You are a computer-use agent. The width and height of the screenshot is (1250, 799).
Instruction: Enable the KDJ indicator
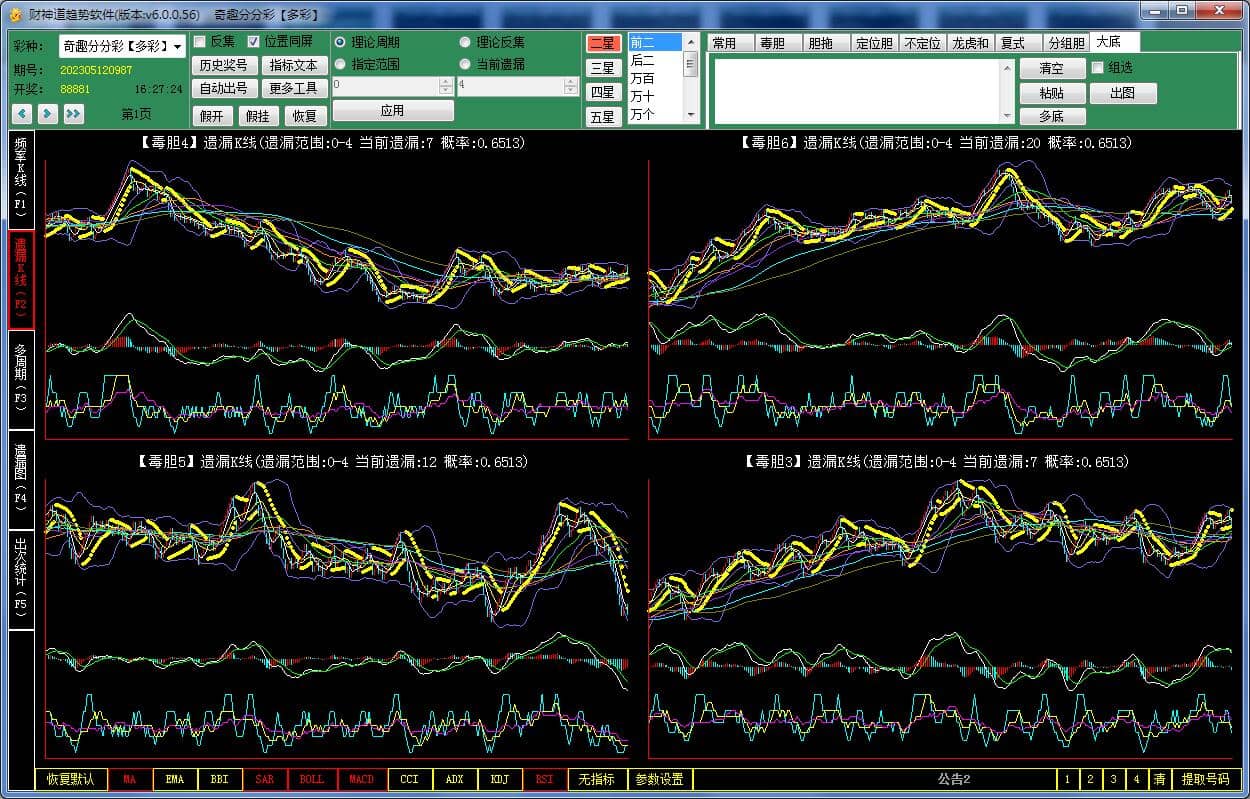point(499,779)
